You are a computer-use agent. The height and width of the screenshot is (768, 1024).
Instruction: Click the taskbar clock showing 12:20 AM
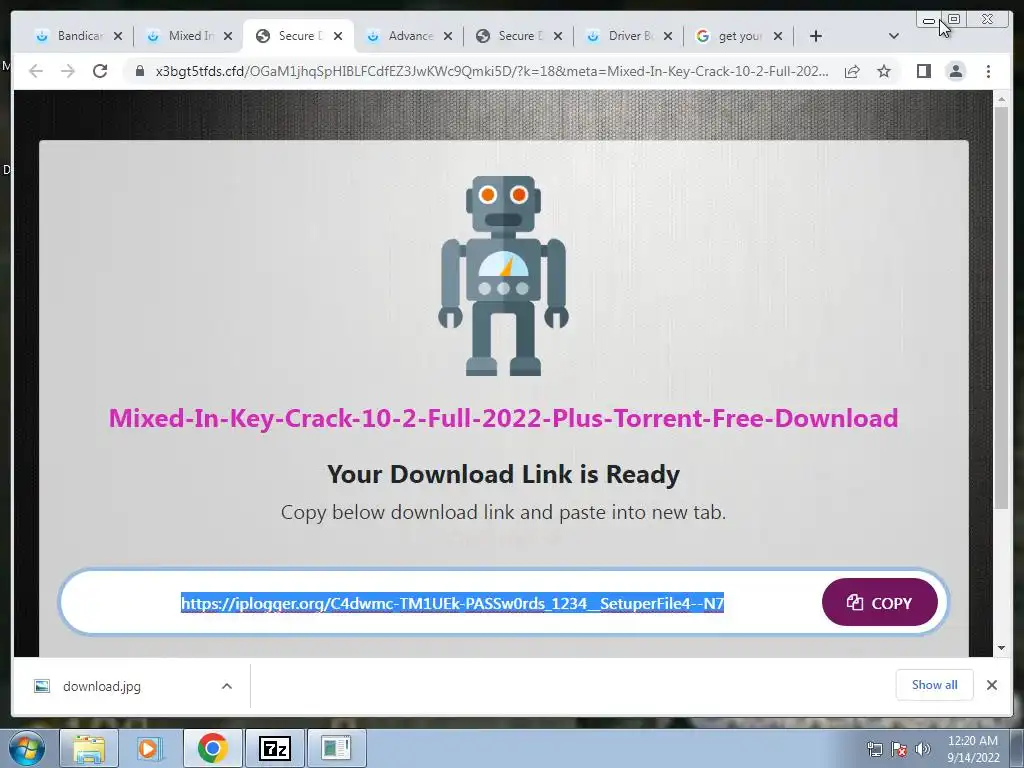(973, 749)
